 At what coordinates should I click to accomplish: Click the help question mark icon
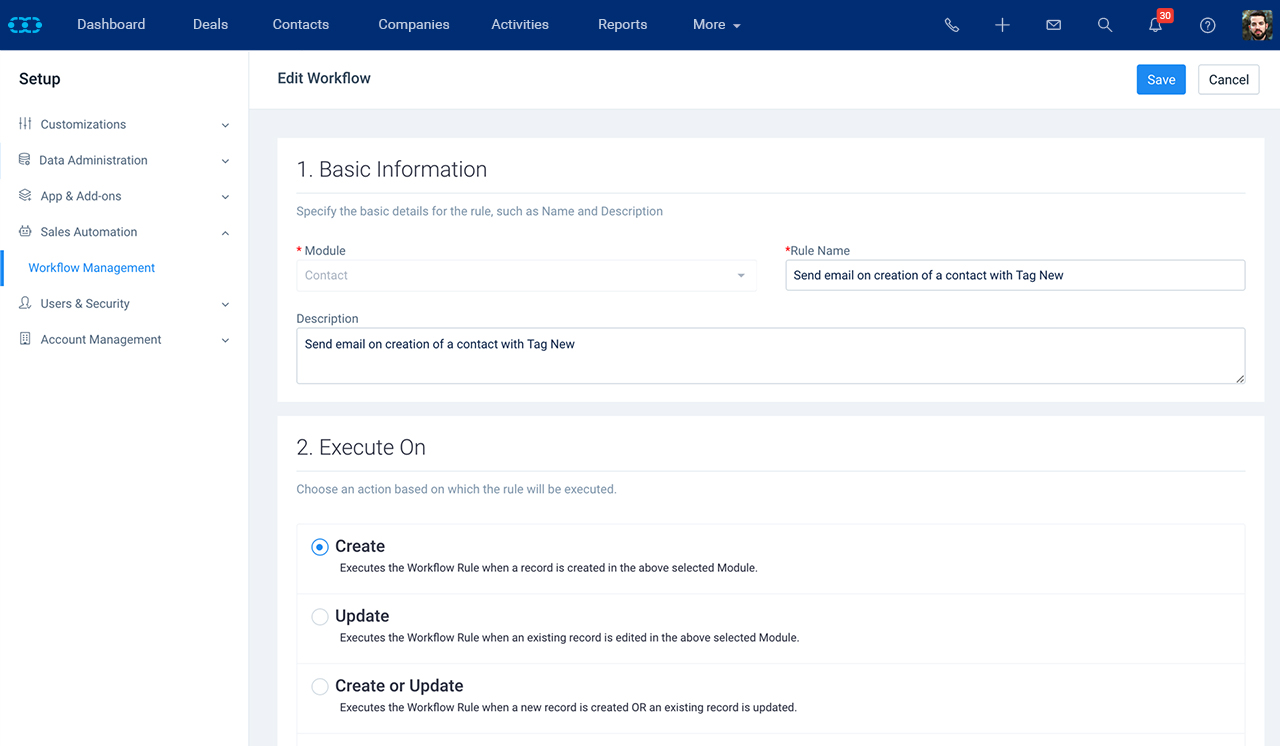(x=1207, y=25)
